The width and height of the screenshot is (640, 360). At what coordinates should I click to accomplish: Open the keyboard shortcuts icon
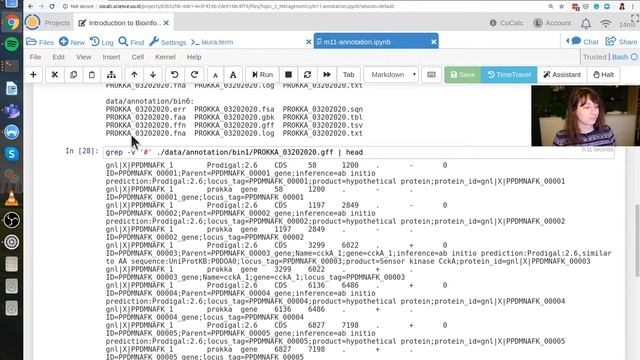pyautogui.click(x=431, y=75)
